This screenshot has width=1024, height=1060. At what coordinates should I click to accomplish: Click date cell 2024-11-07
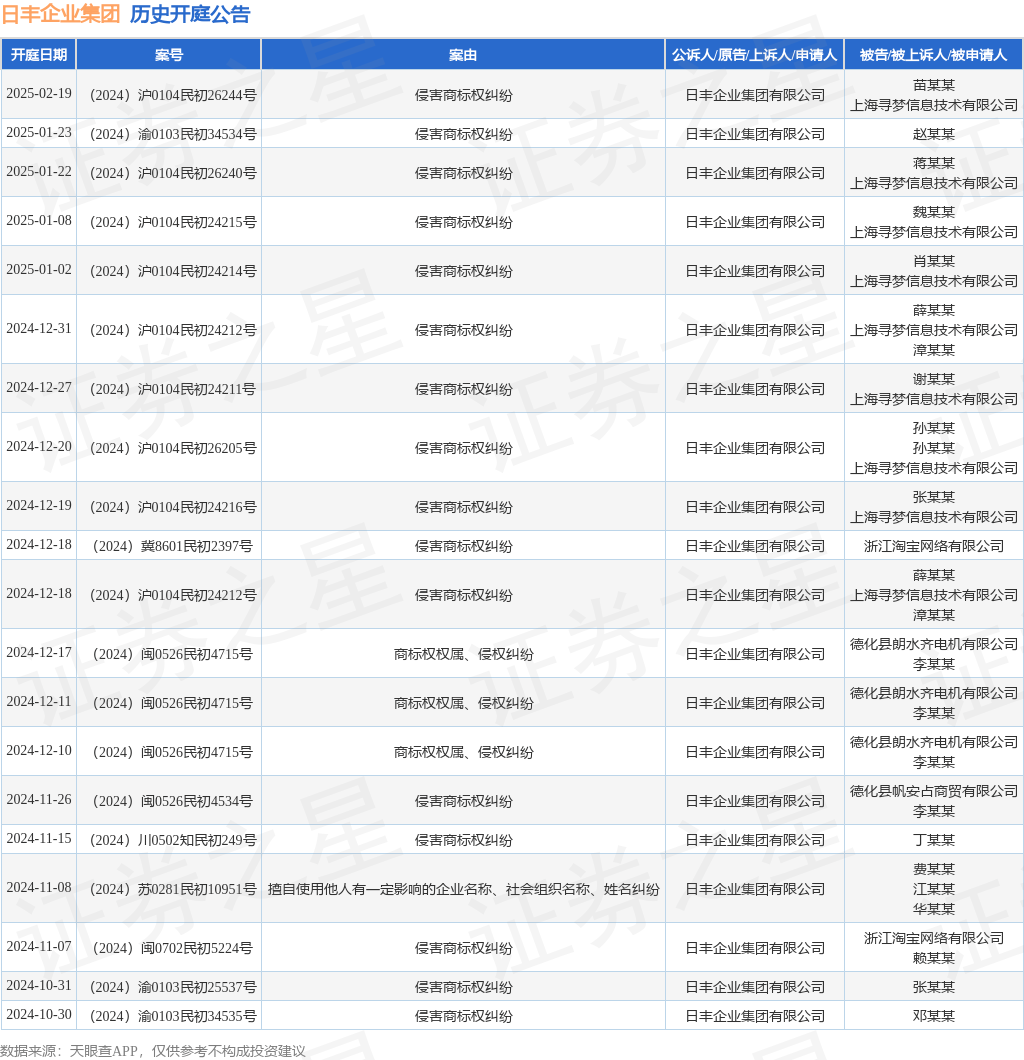(39, 946)
